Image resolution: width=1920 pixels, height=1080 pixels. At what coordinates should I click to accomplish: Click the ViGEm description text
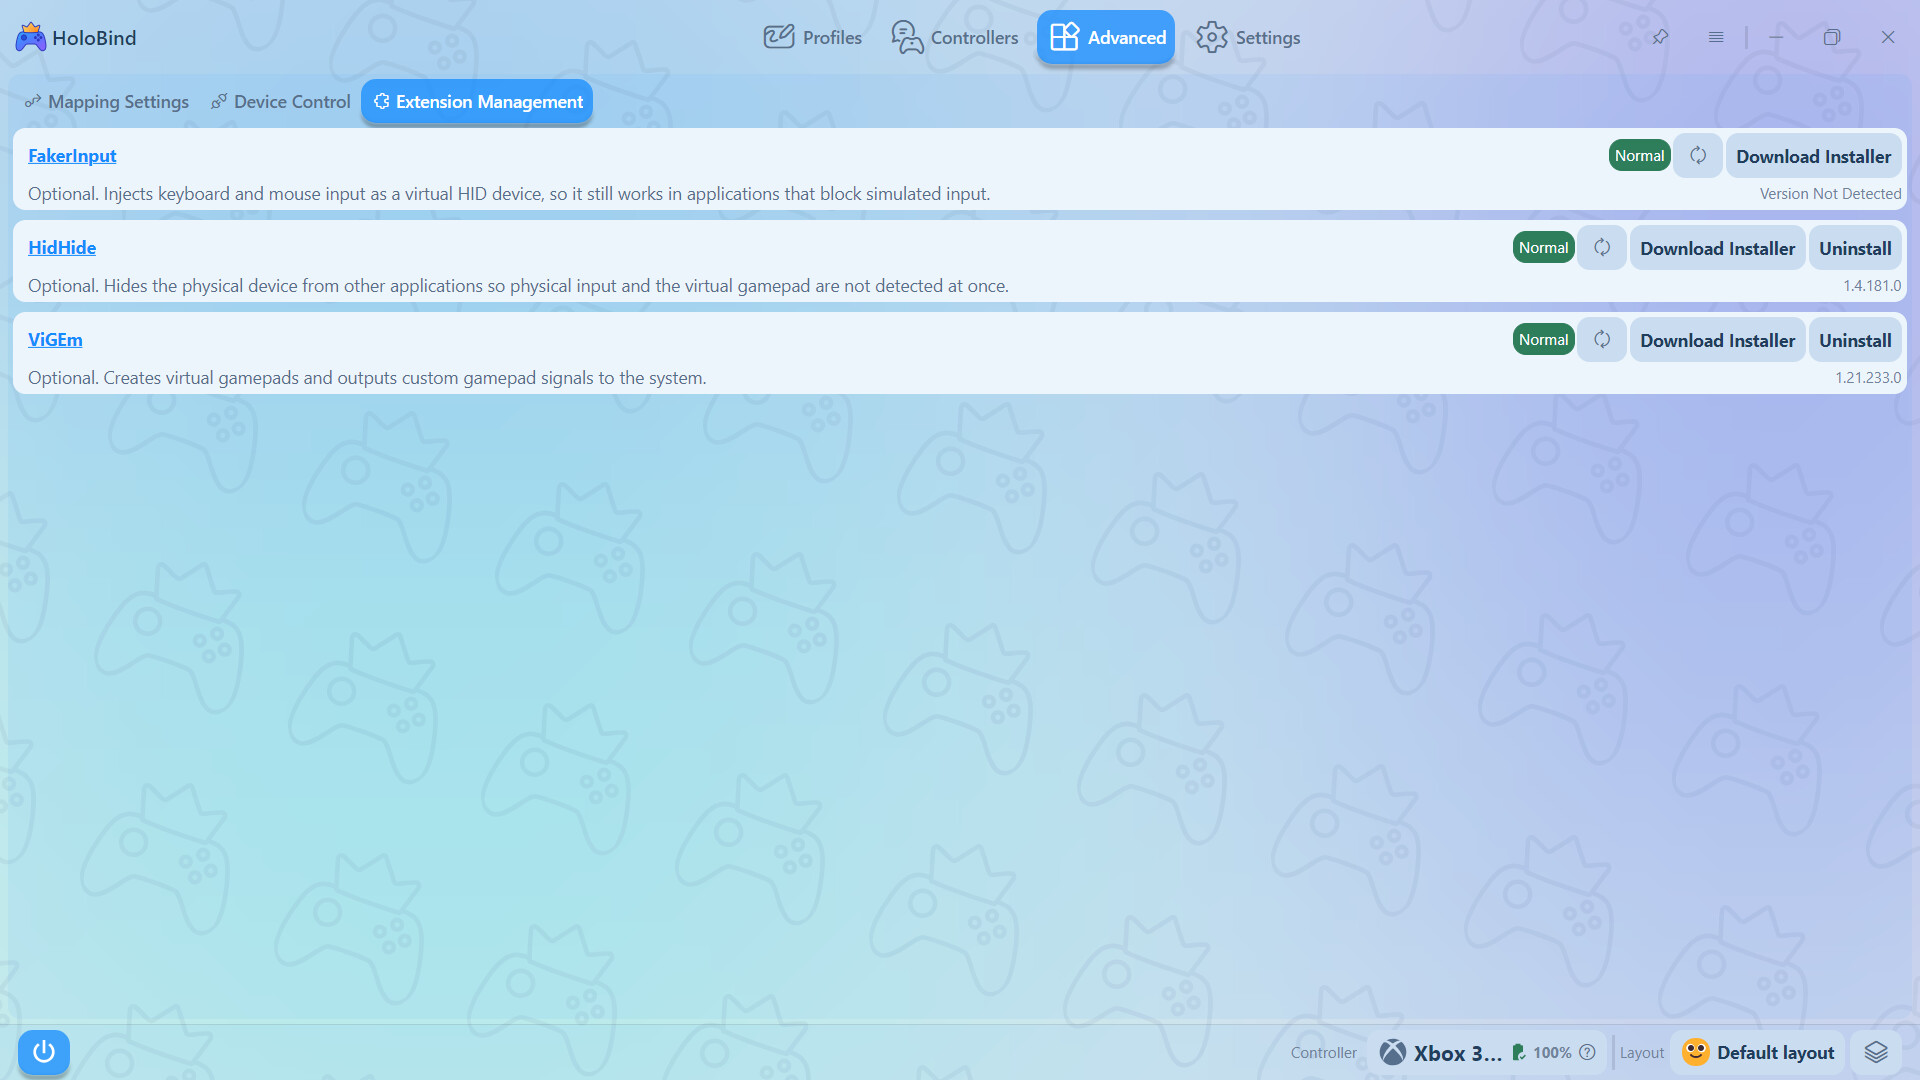(367, 378)
